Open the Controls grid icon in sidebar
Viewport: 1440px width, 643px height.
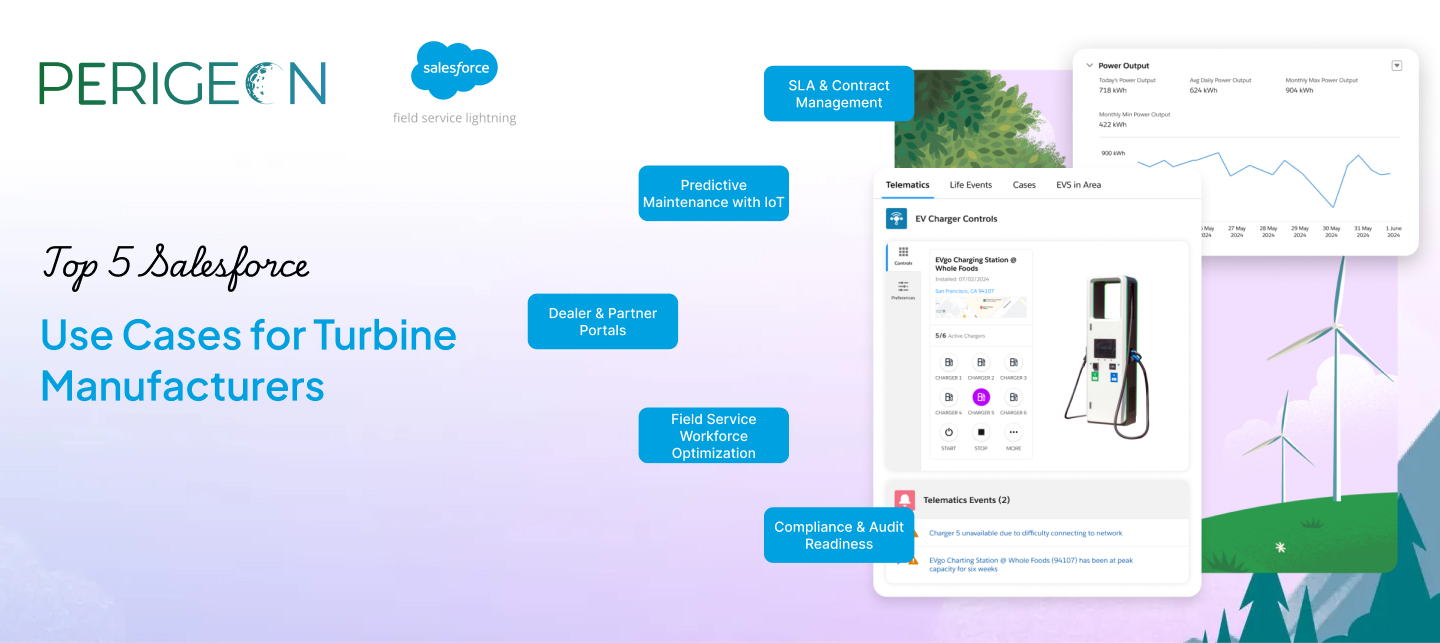coord(903,253)
